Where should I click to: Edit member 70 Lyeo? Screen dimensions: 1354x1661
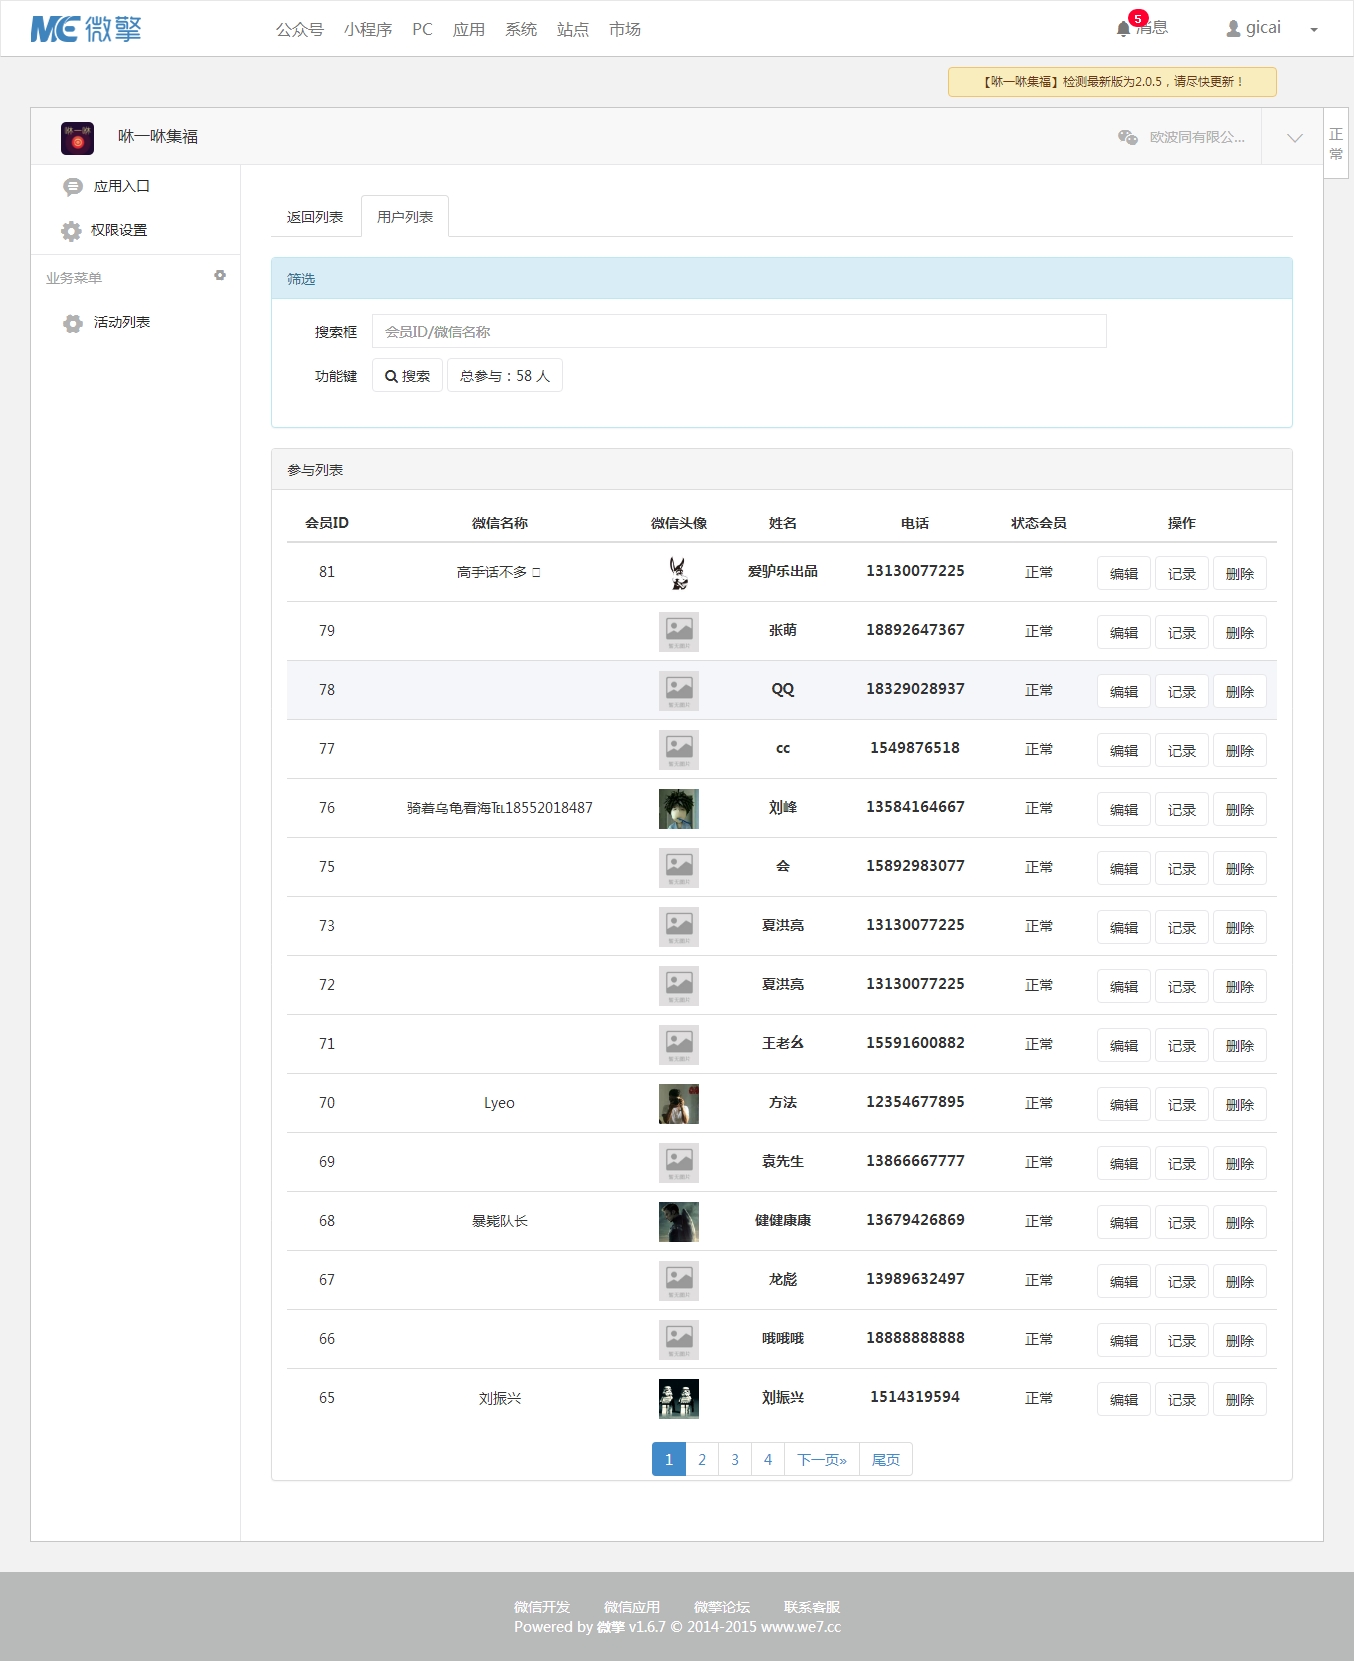(1124, 1105)
